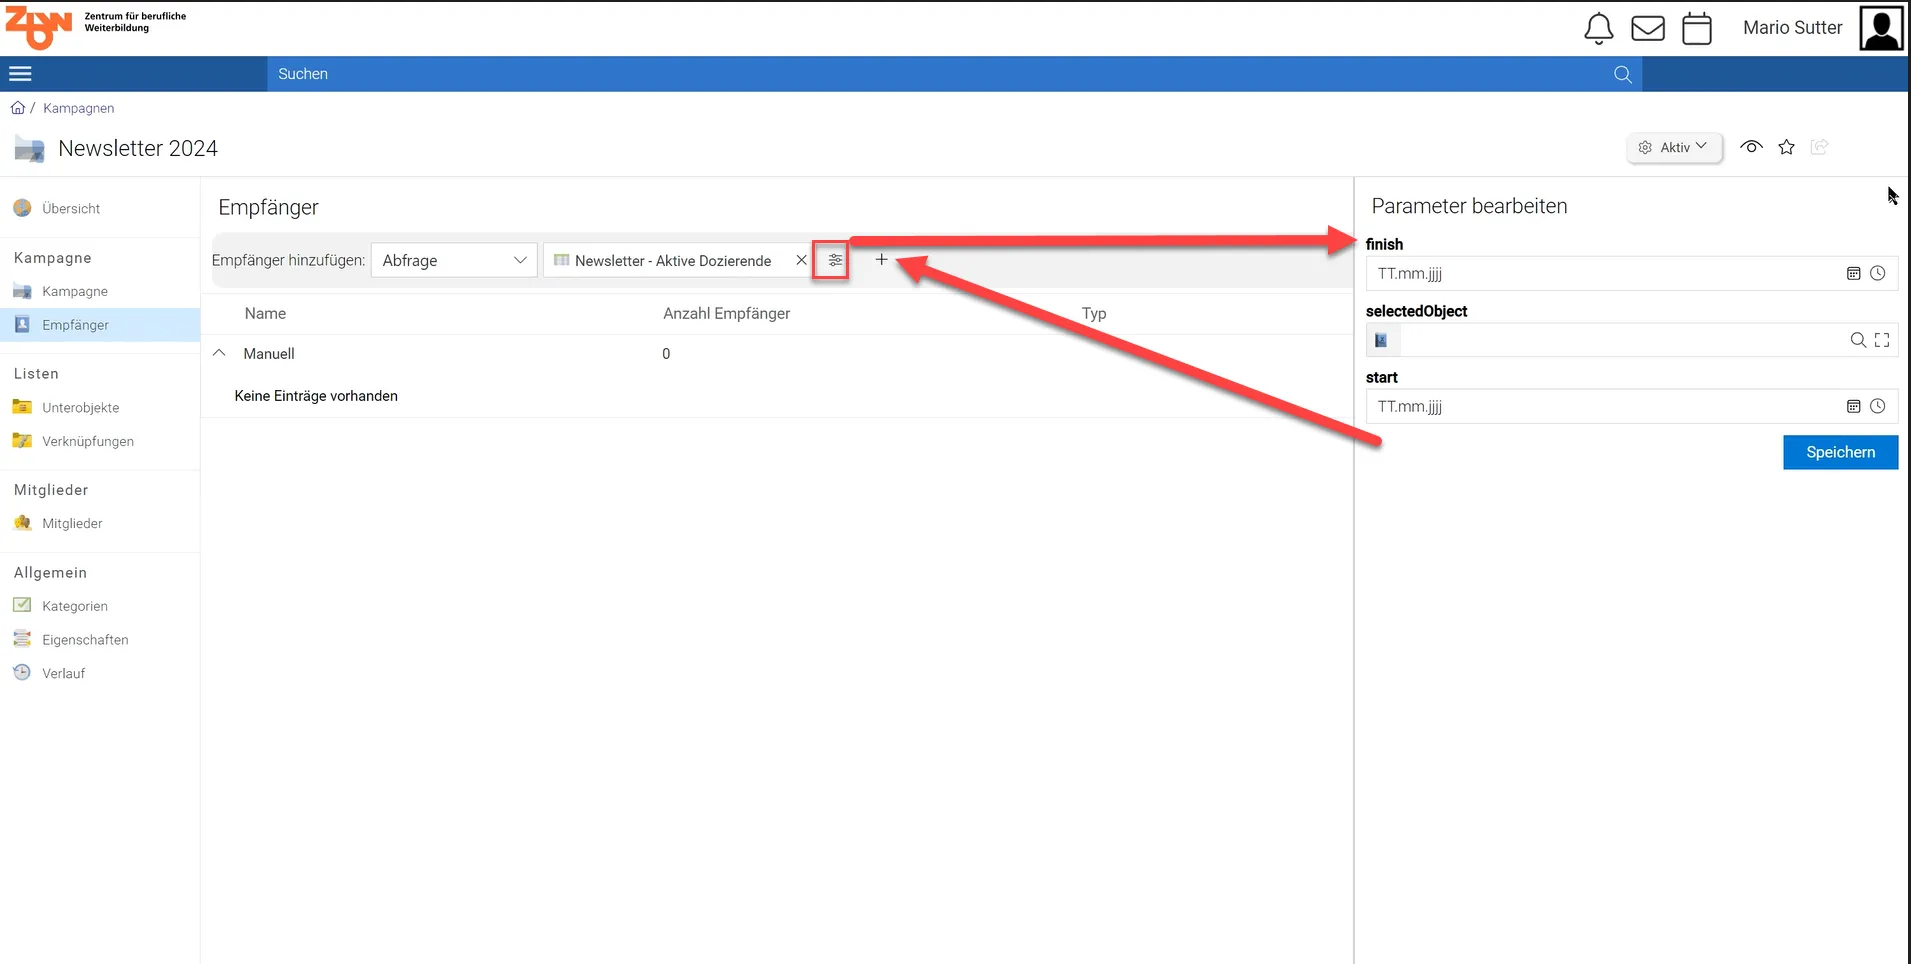
Task: Mark Newsletter 2024 as favorite star
Action: click(1787, 147)
